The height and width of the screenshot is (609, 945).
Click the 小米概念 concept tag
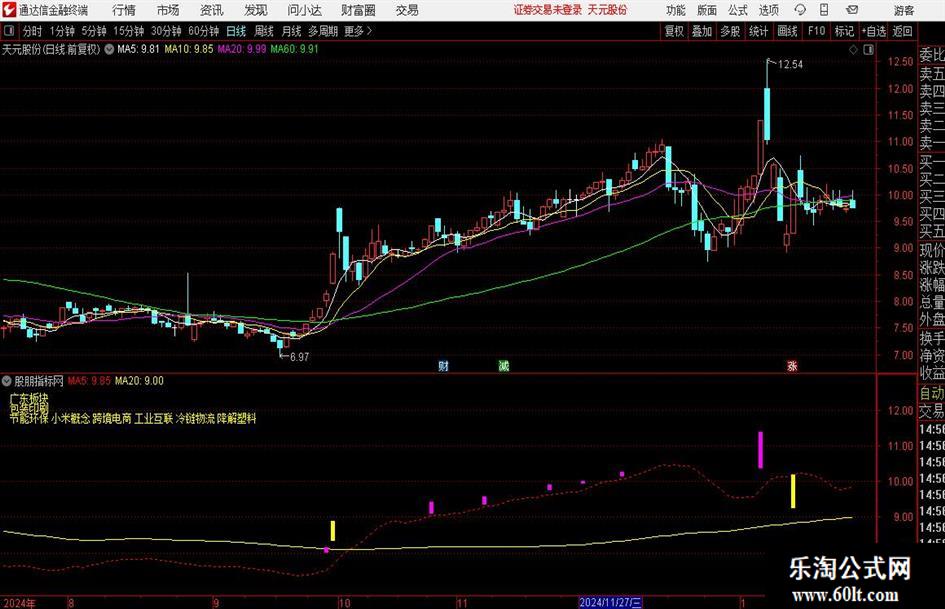71,418
